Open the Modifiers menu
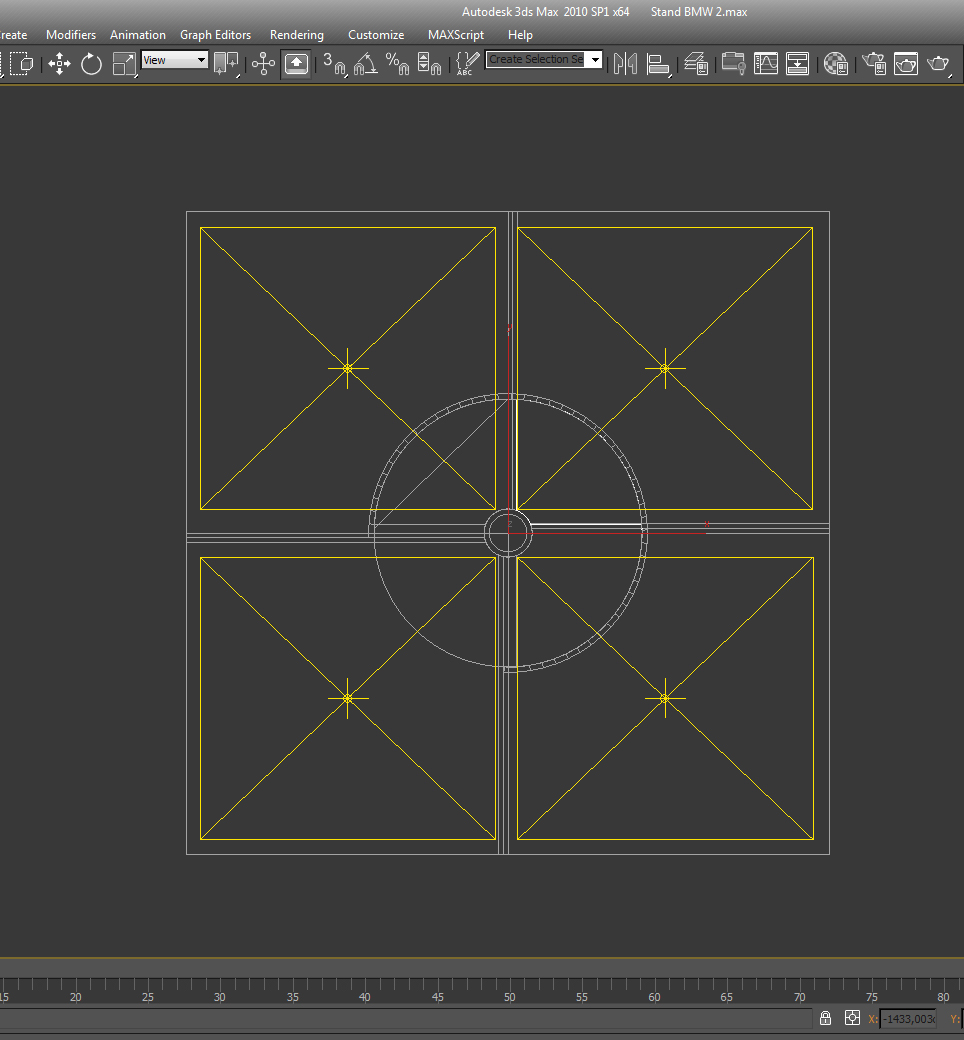 [71, 34]
